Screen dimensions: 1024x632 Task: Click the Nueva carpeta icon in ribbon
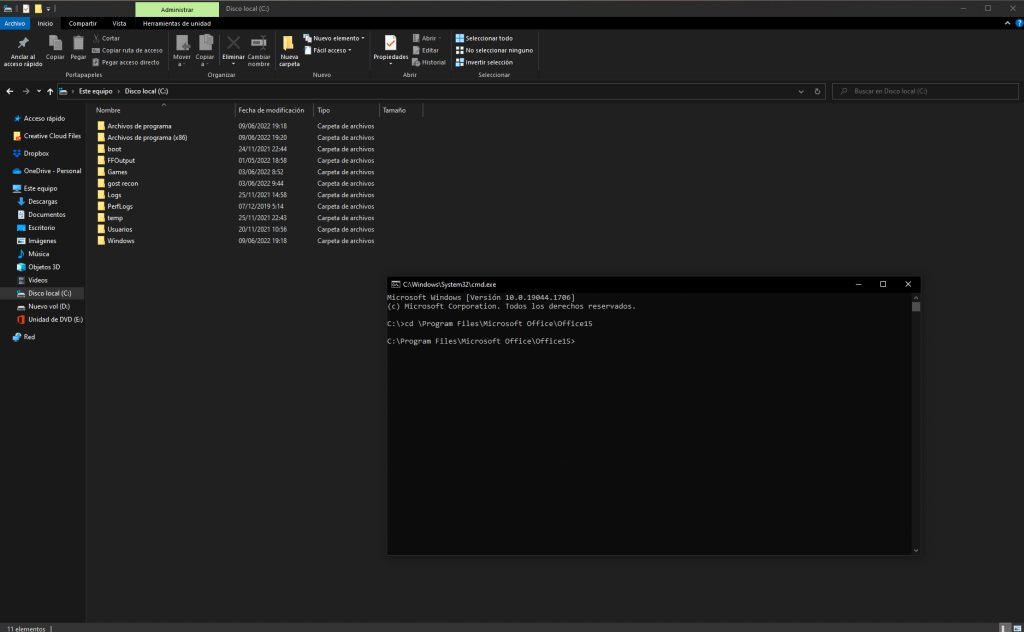pyautogui.click(x=289, y=43)
